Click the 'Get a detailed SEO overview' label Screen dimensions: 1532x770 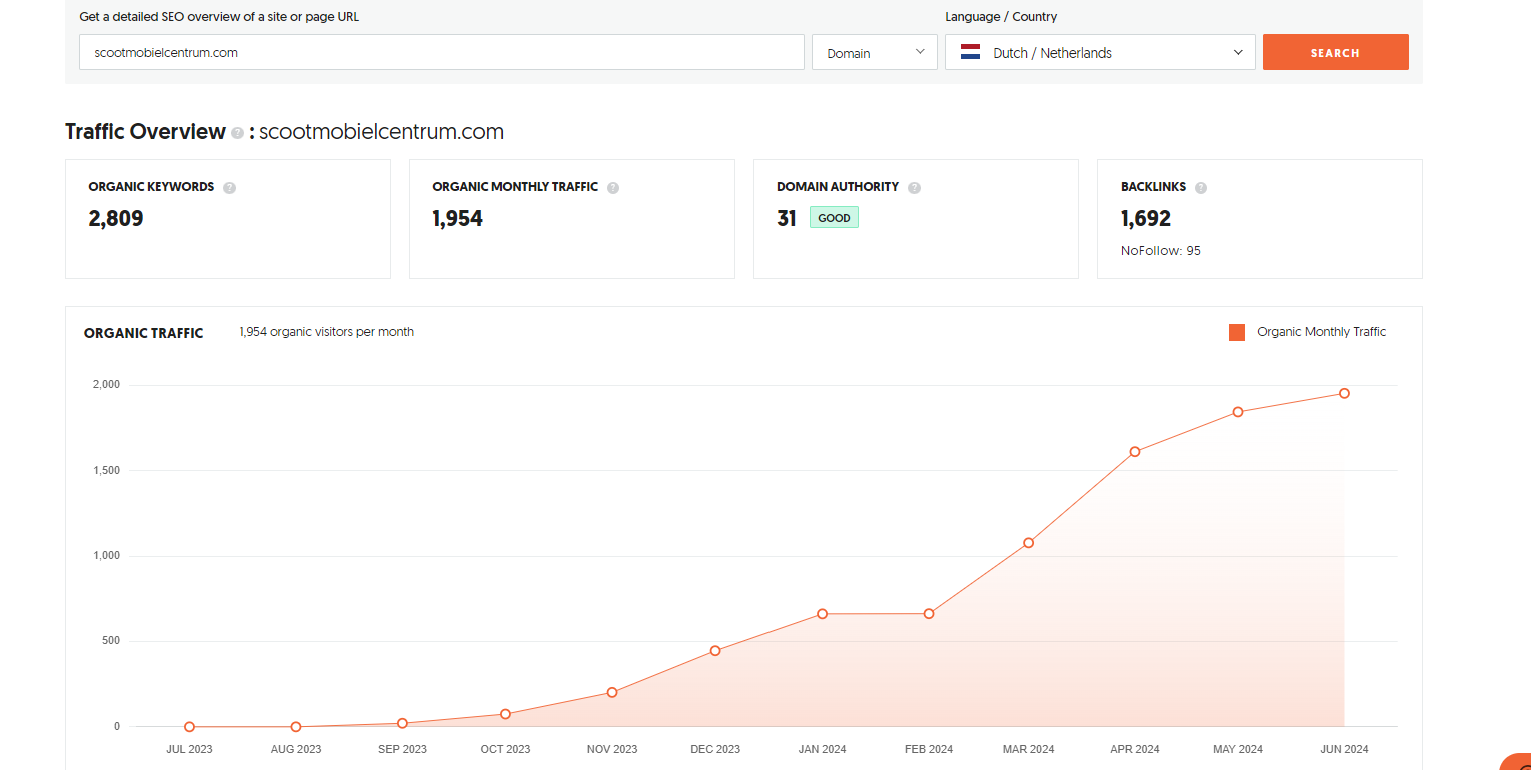(x=219, y=17)
